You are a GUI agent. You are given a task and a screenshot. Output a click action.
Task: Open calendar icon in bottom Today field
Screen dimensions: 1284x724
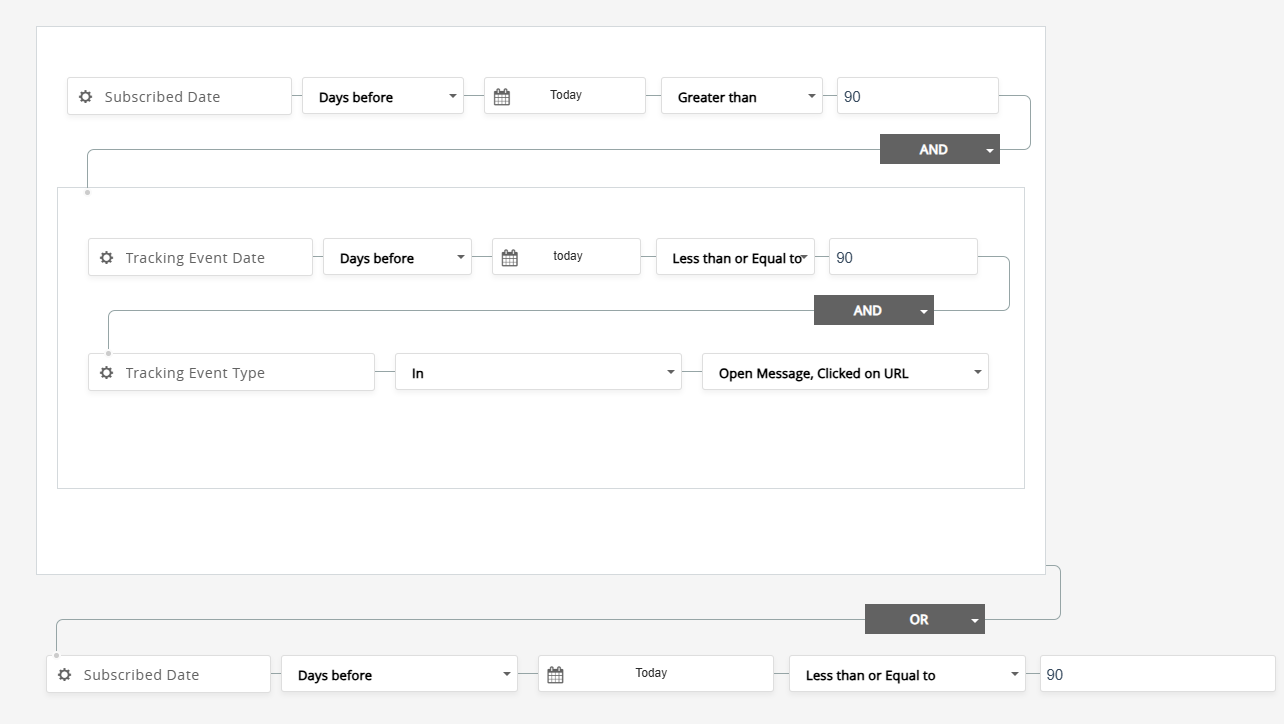click(555, 675)
